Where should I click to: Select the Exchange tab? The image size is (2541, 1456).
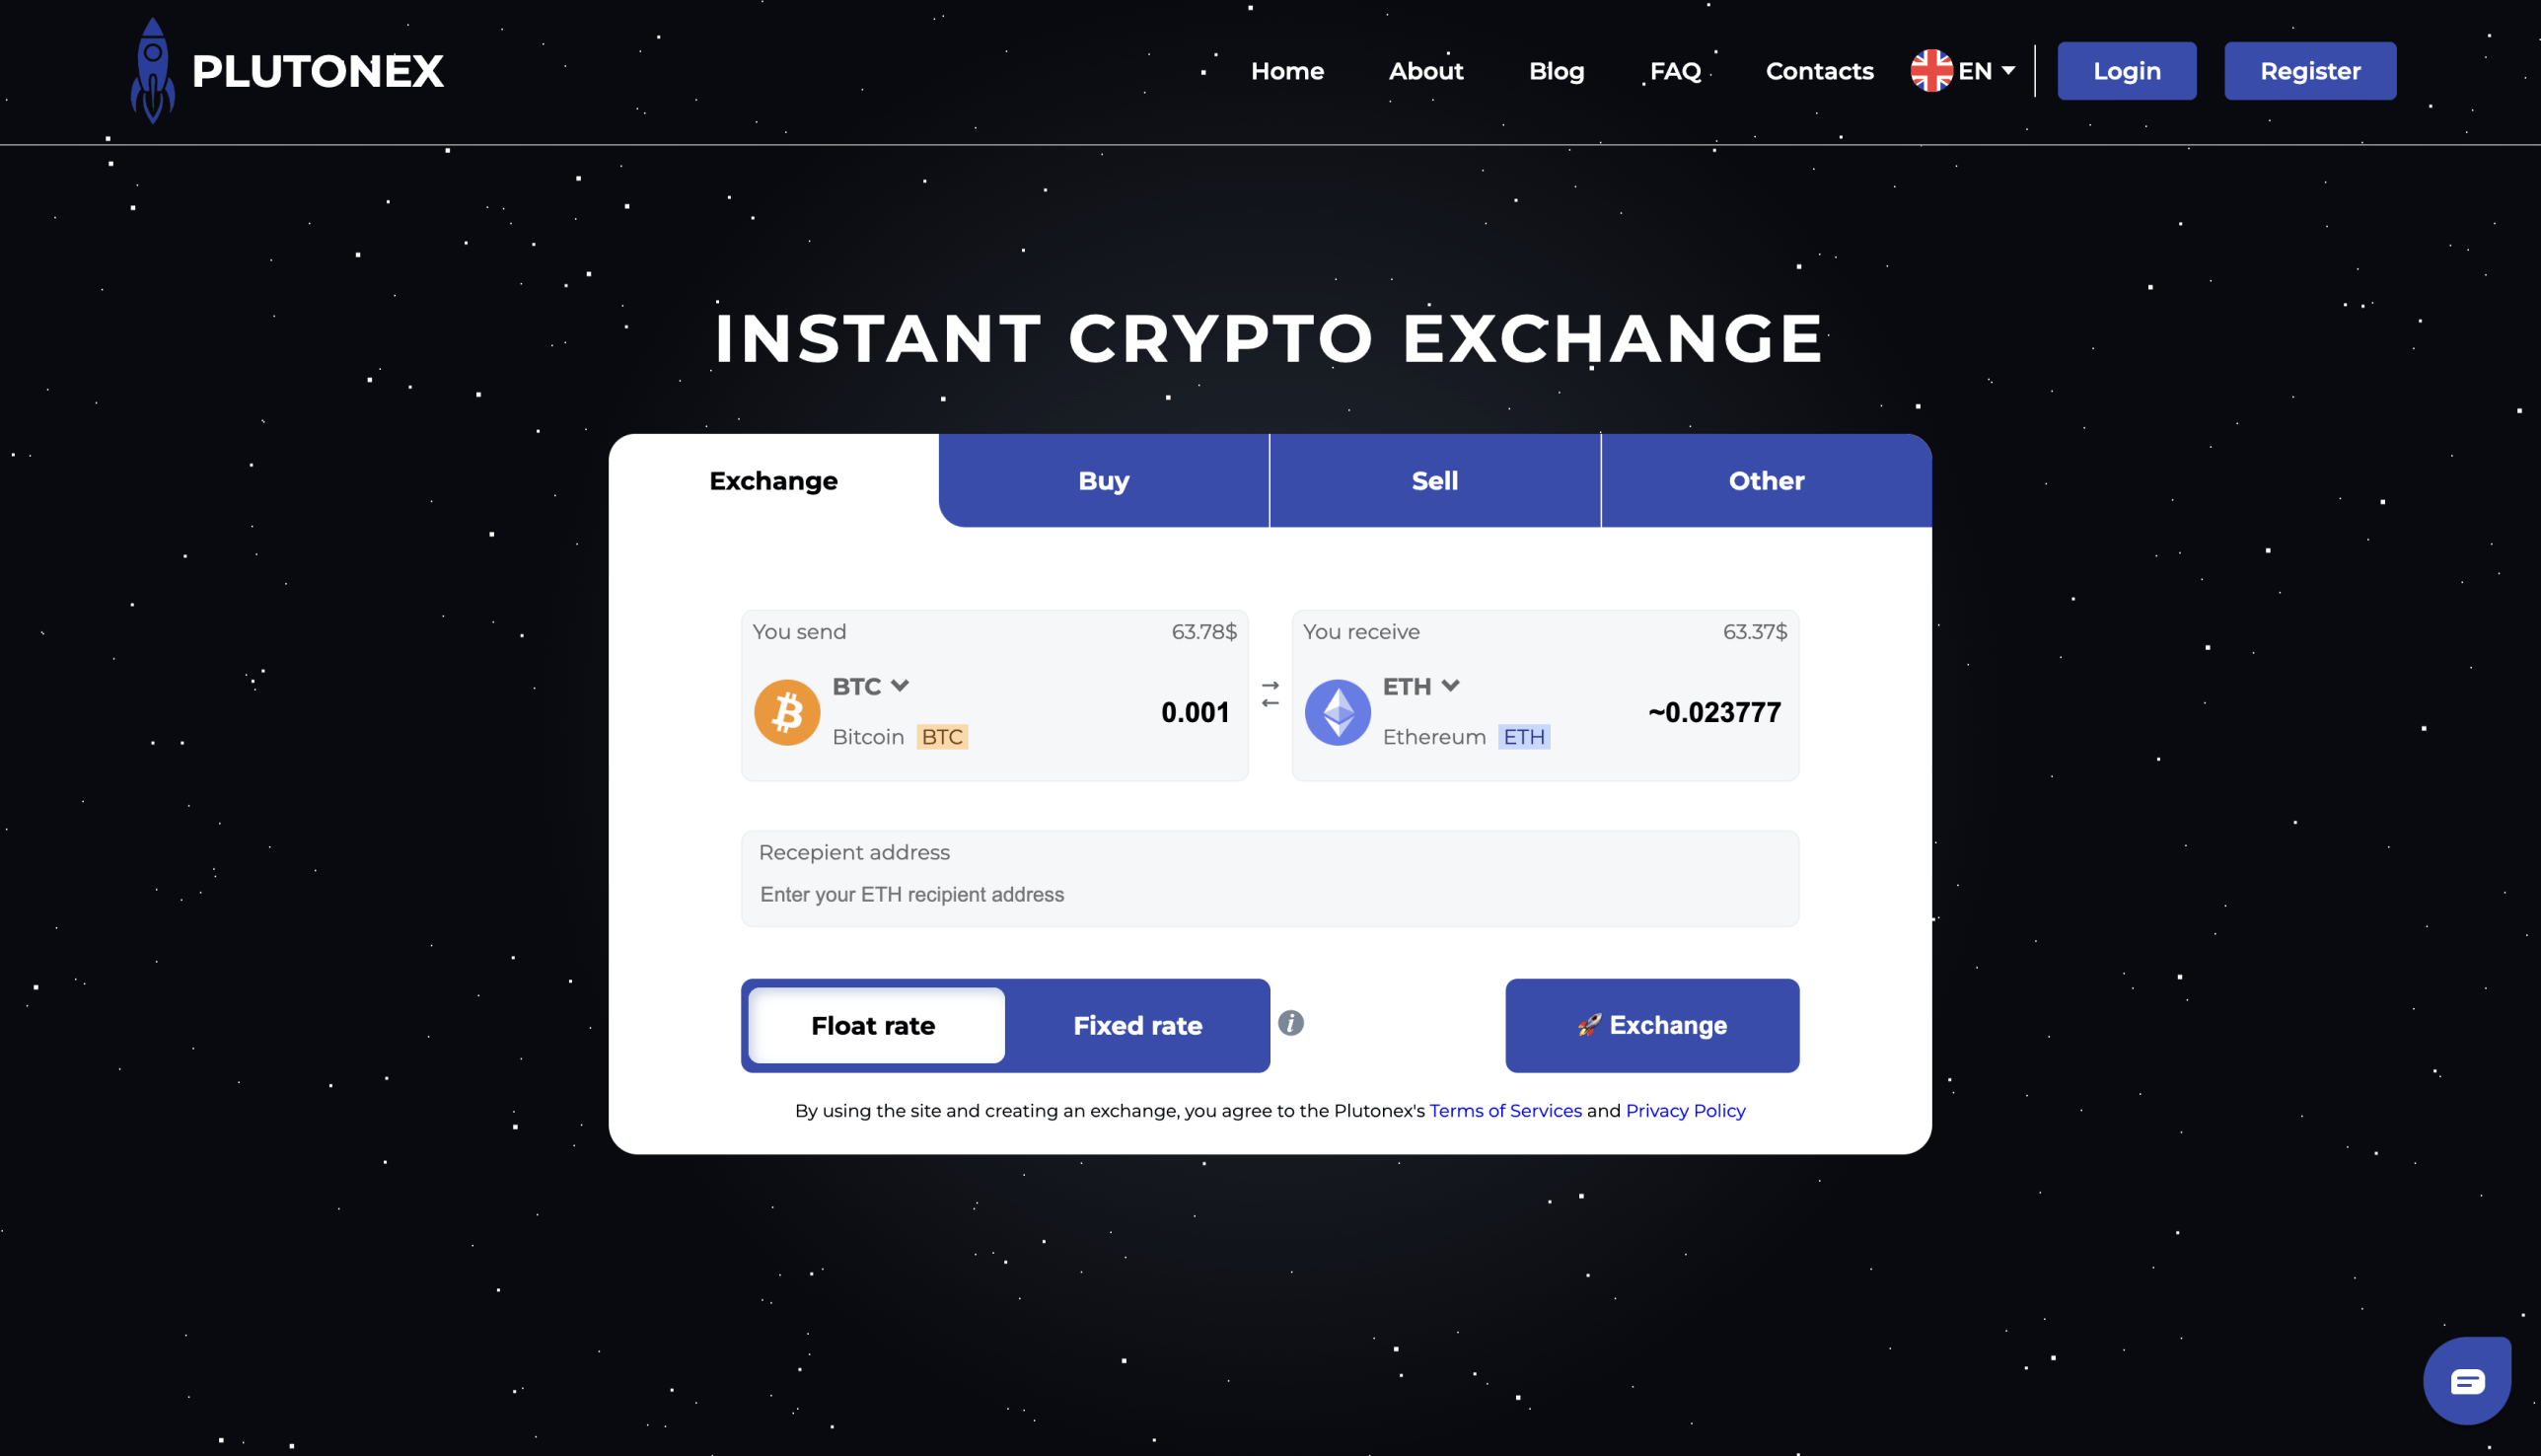click(x=773, y=480)
